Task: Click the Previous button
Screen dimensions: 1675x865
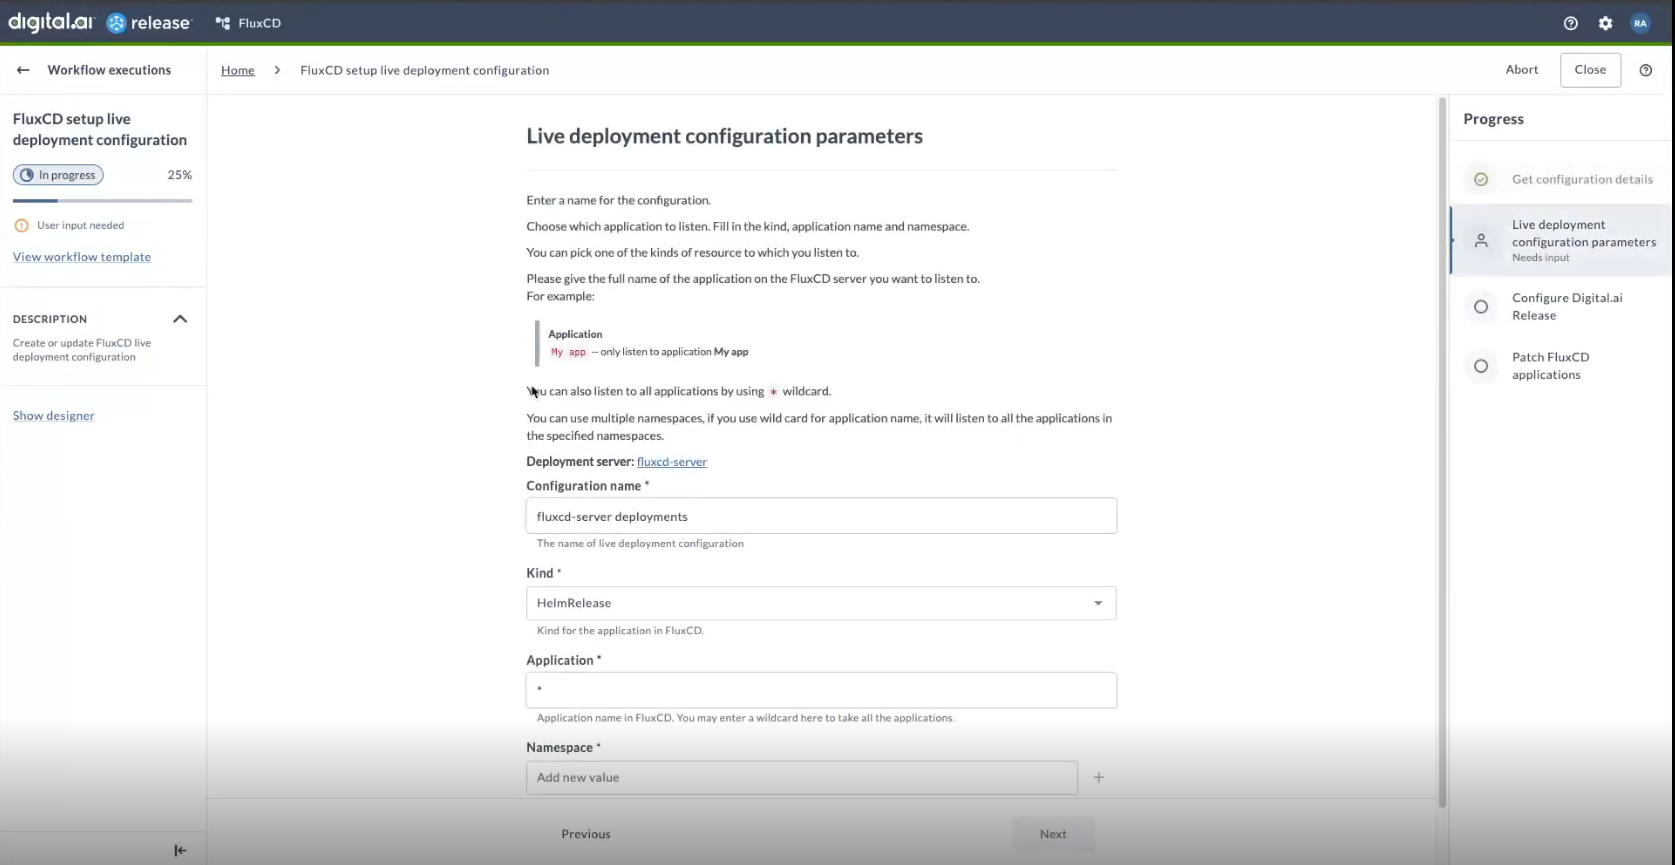Action: point(586,834)
